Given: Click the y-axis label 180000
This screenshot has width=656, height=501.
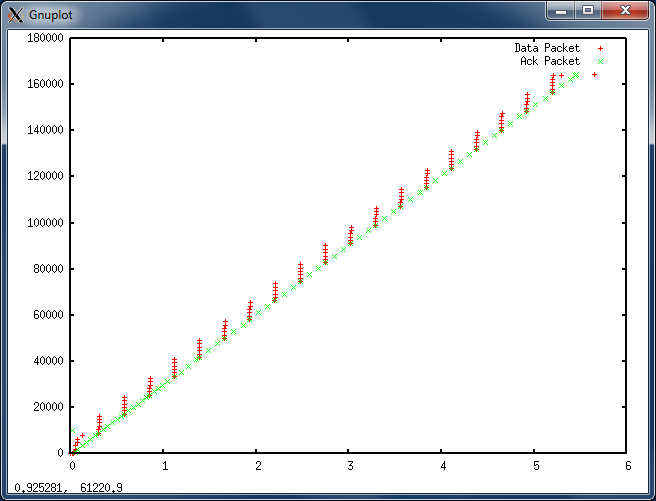Looking at the screenshot, I should click(45, 38).
